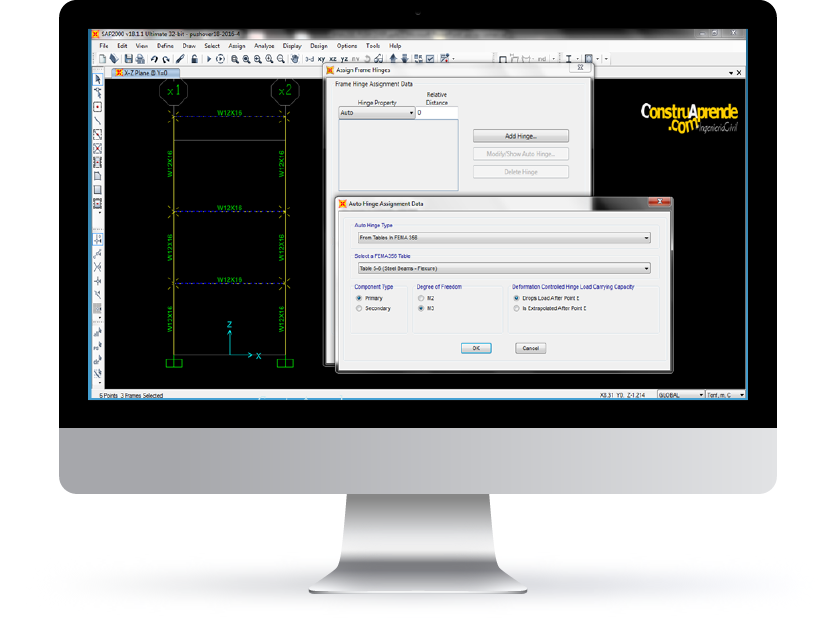Click the Move Up in list arrow
Viewport: 836px width, 640px height.
pyautogui.click(x=393, y=59)
